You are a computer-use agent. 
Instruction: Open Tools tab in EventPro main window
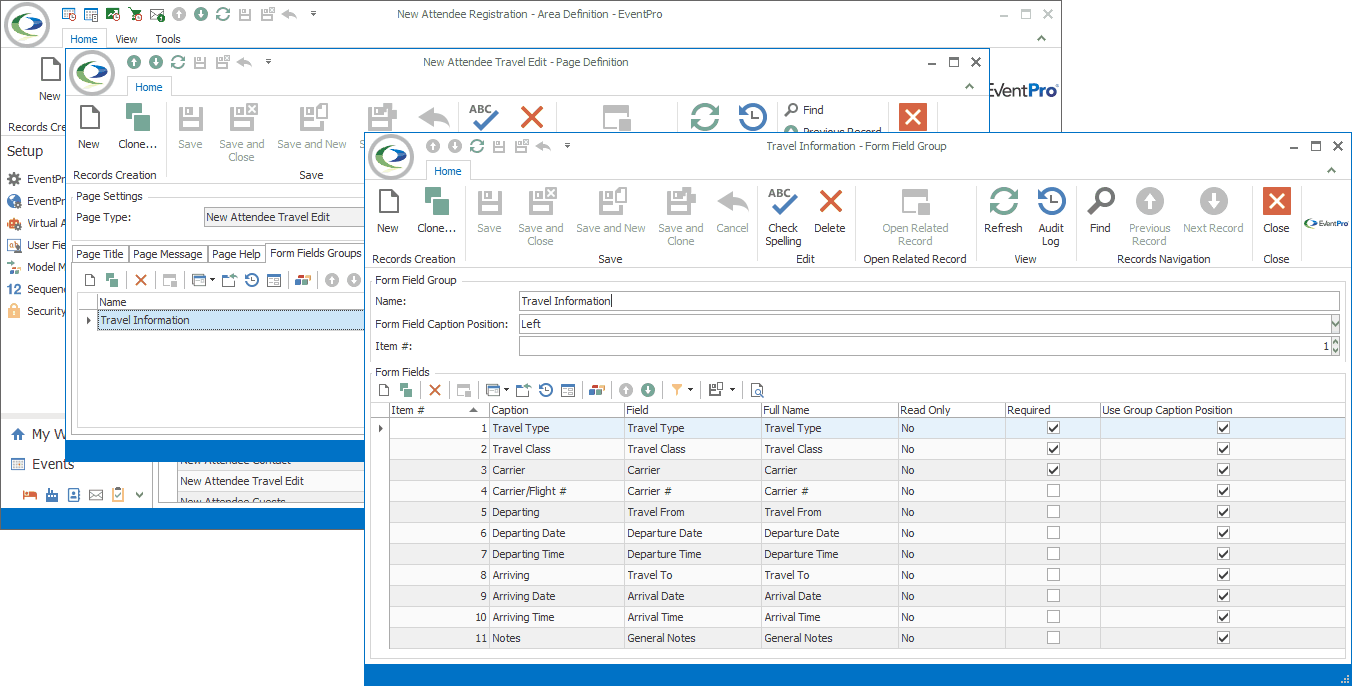168,39
